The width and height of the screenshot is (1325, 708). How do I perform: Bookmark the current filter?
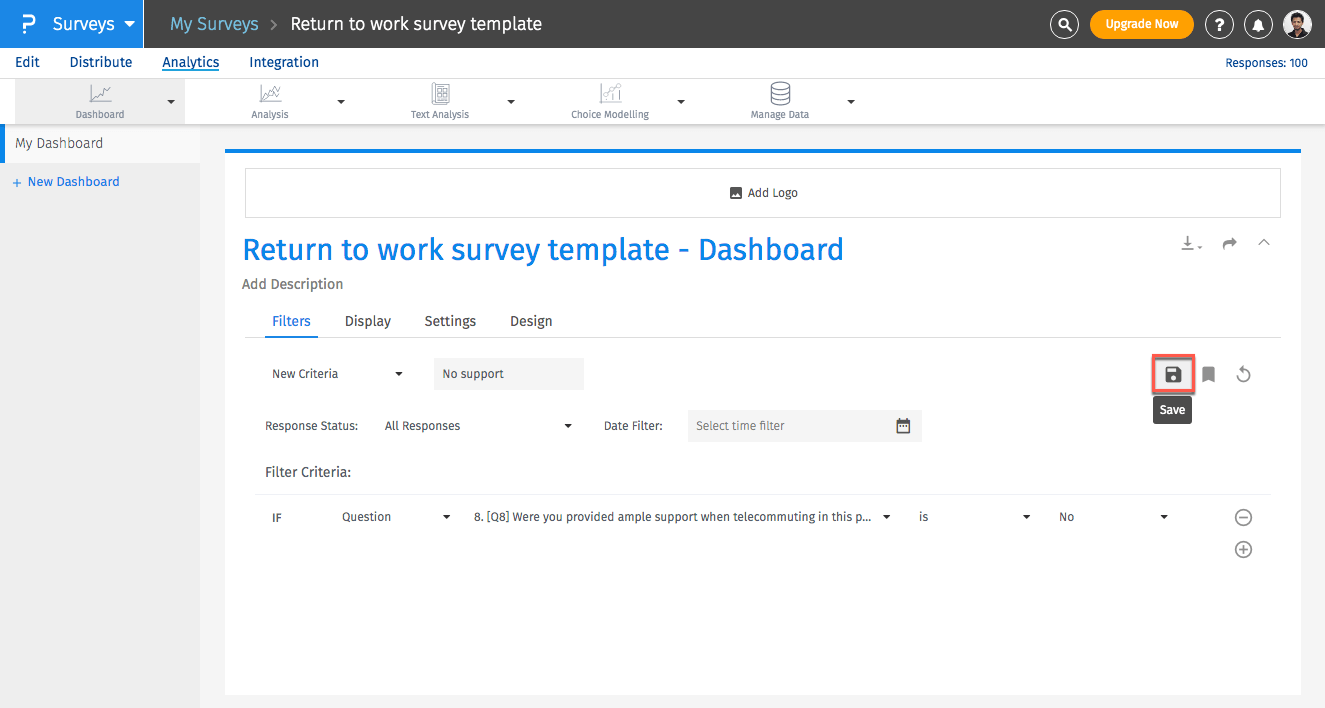pos(1208,373)
